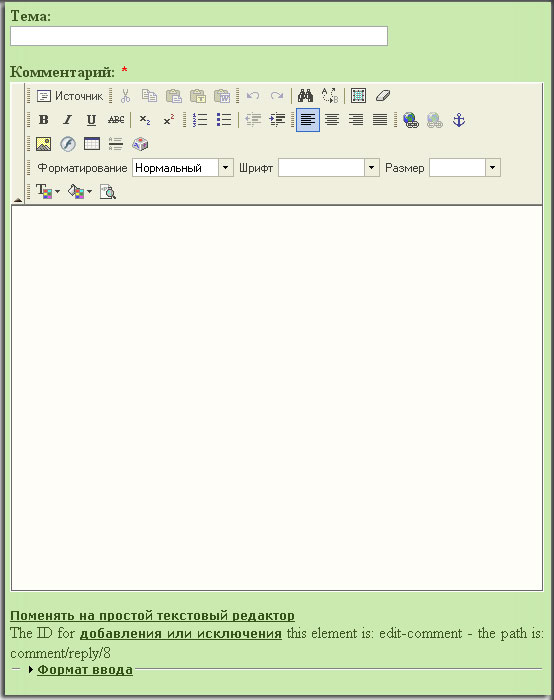
Task: Insert a bulleted list
Action: click(224, 120)
